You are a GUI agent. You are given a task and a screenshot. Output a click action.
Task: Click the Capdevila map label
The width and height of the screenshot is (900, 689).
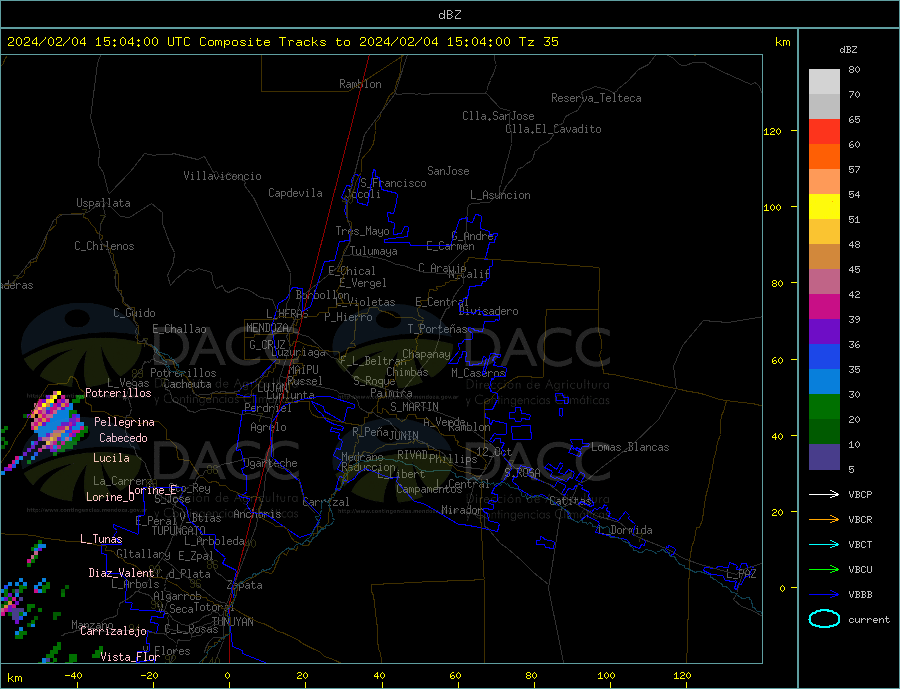pos(296,193)
